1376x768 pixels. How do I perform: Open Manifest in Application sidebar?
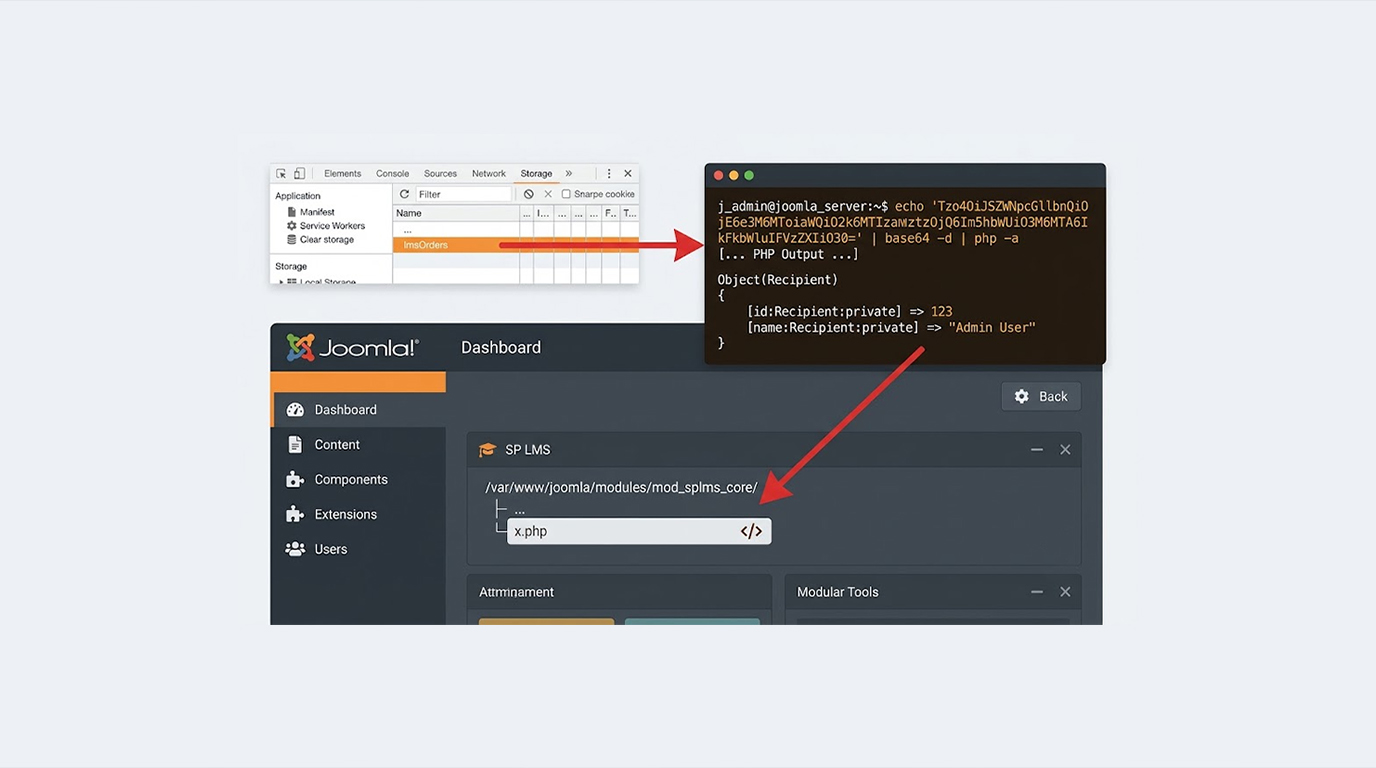[x=317, y=212]
